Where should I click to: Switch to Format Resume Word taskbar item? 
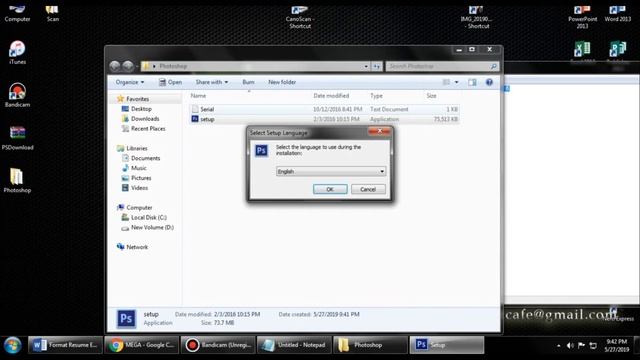click(65, 345)
